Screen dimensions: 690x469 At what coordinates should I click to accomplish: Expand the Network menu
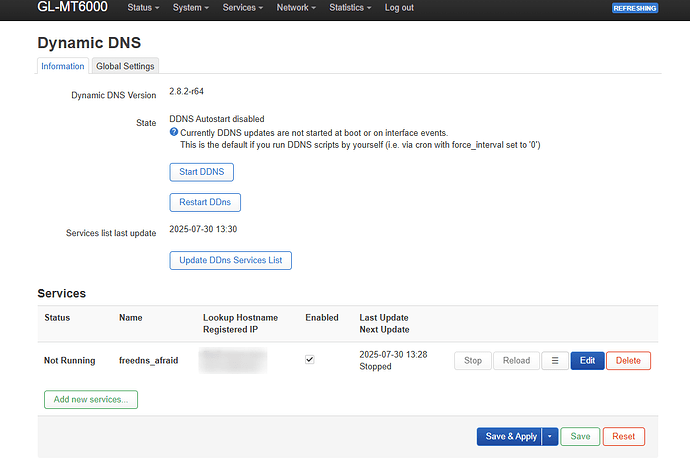[x=297, y=8]
